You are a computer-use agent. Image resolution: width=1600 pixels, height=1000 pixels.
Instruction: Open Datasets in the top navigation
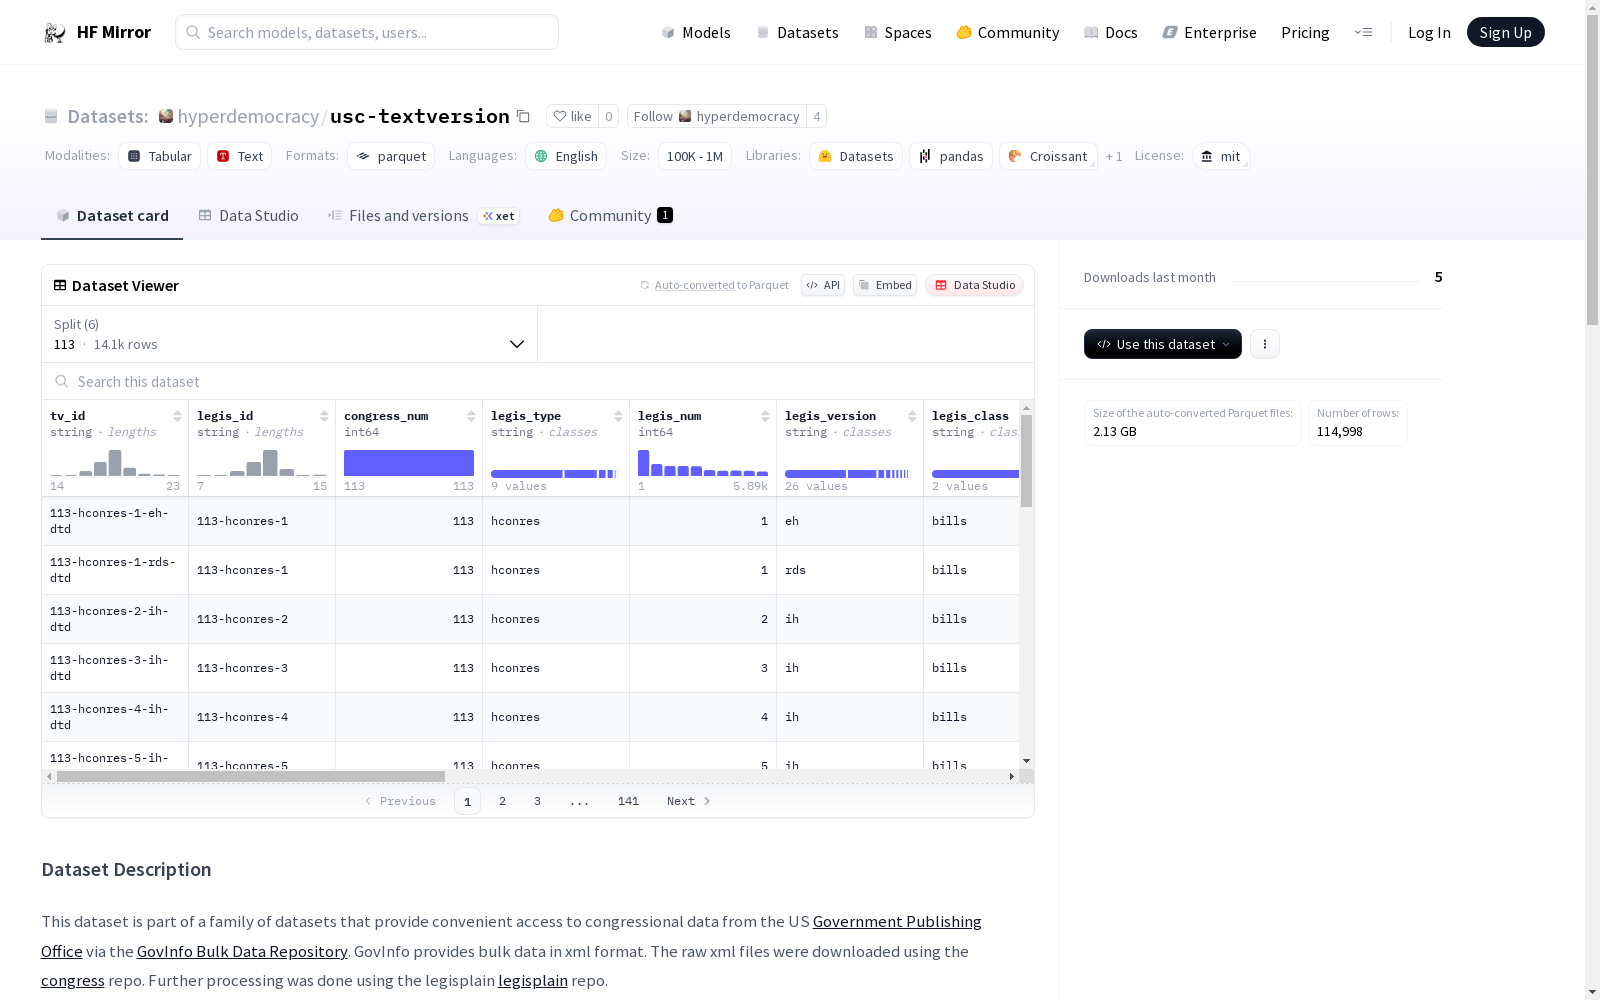pyautogui.click(x=797, y=32)
